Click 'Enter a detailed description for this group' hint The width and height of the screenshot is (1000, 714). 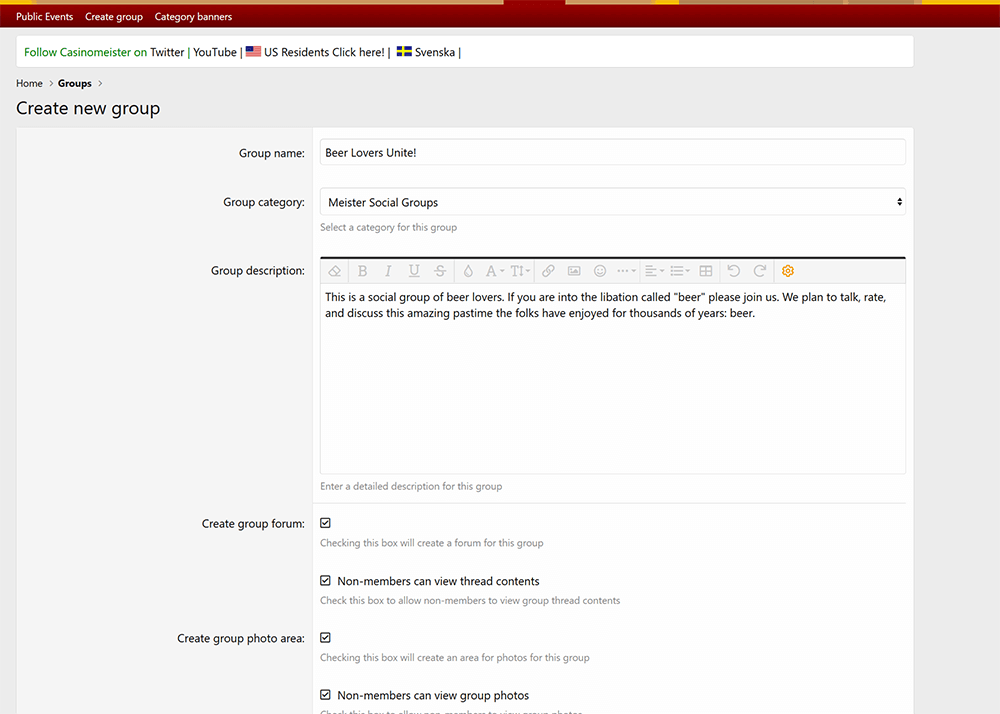point(411,486)
